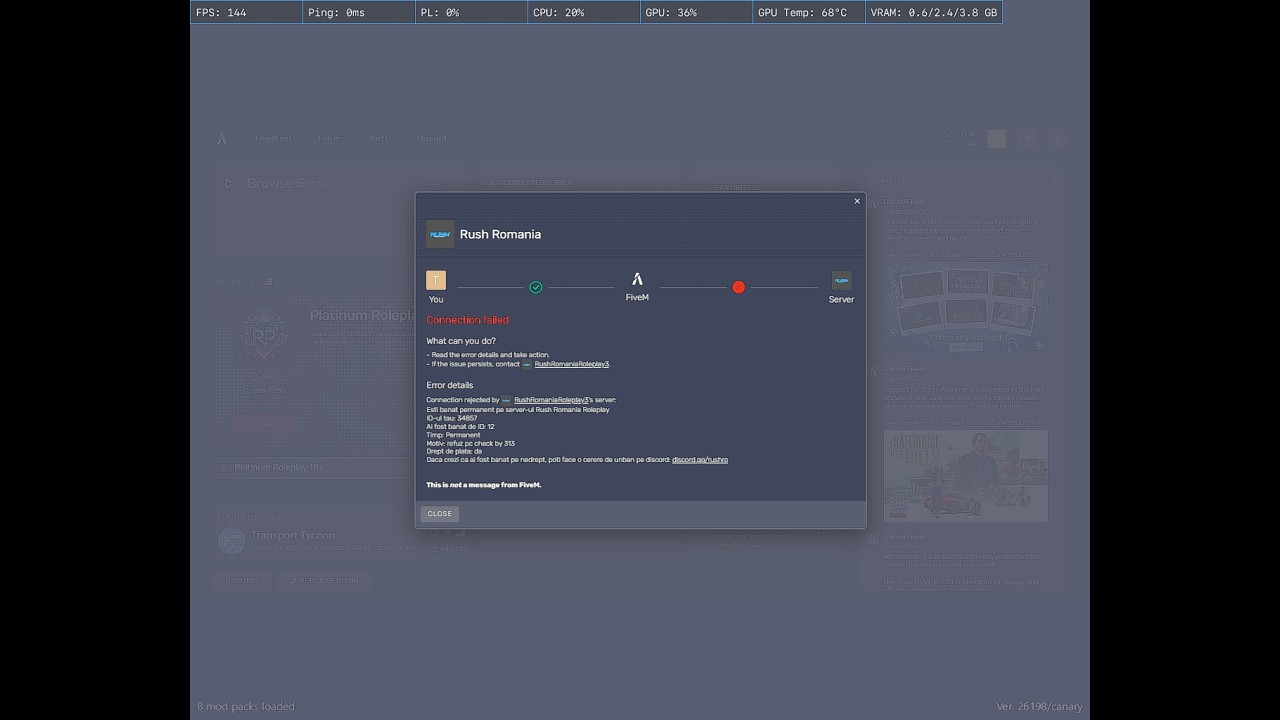Click the Server logo icon in connection diagram
The width and height of the screenshot is (1280, 720).
[x=841, y=280]
